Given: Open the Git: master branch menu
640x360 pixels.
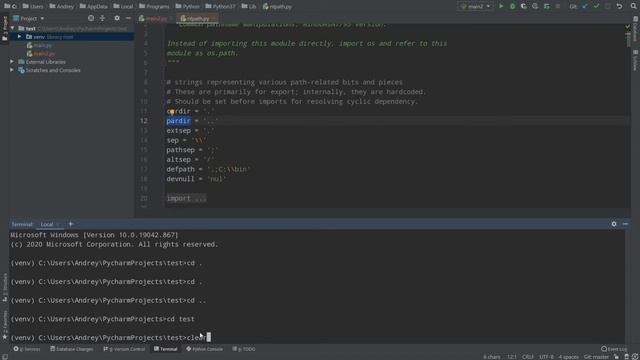Looking at the screenshot, I should coord(596,357).
